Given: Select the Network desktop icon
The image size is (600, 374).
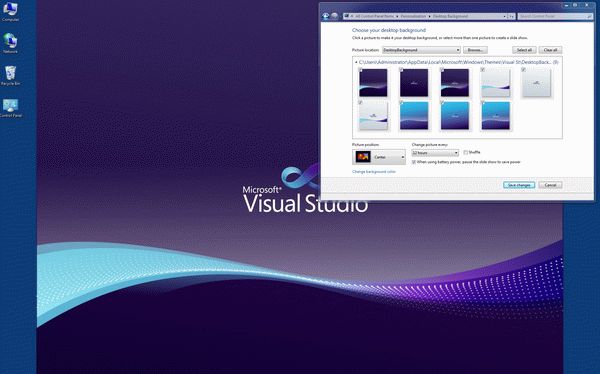Looking at the screenshot, I should pyautogui.click(x=10, y=42).
